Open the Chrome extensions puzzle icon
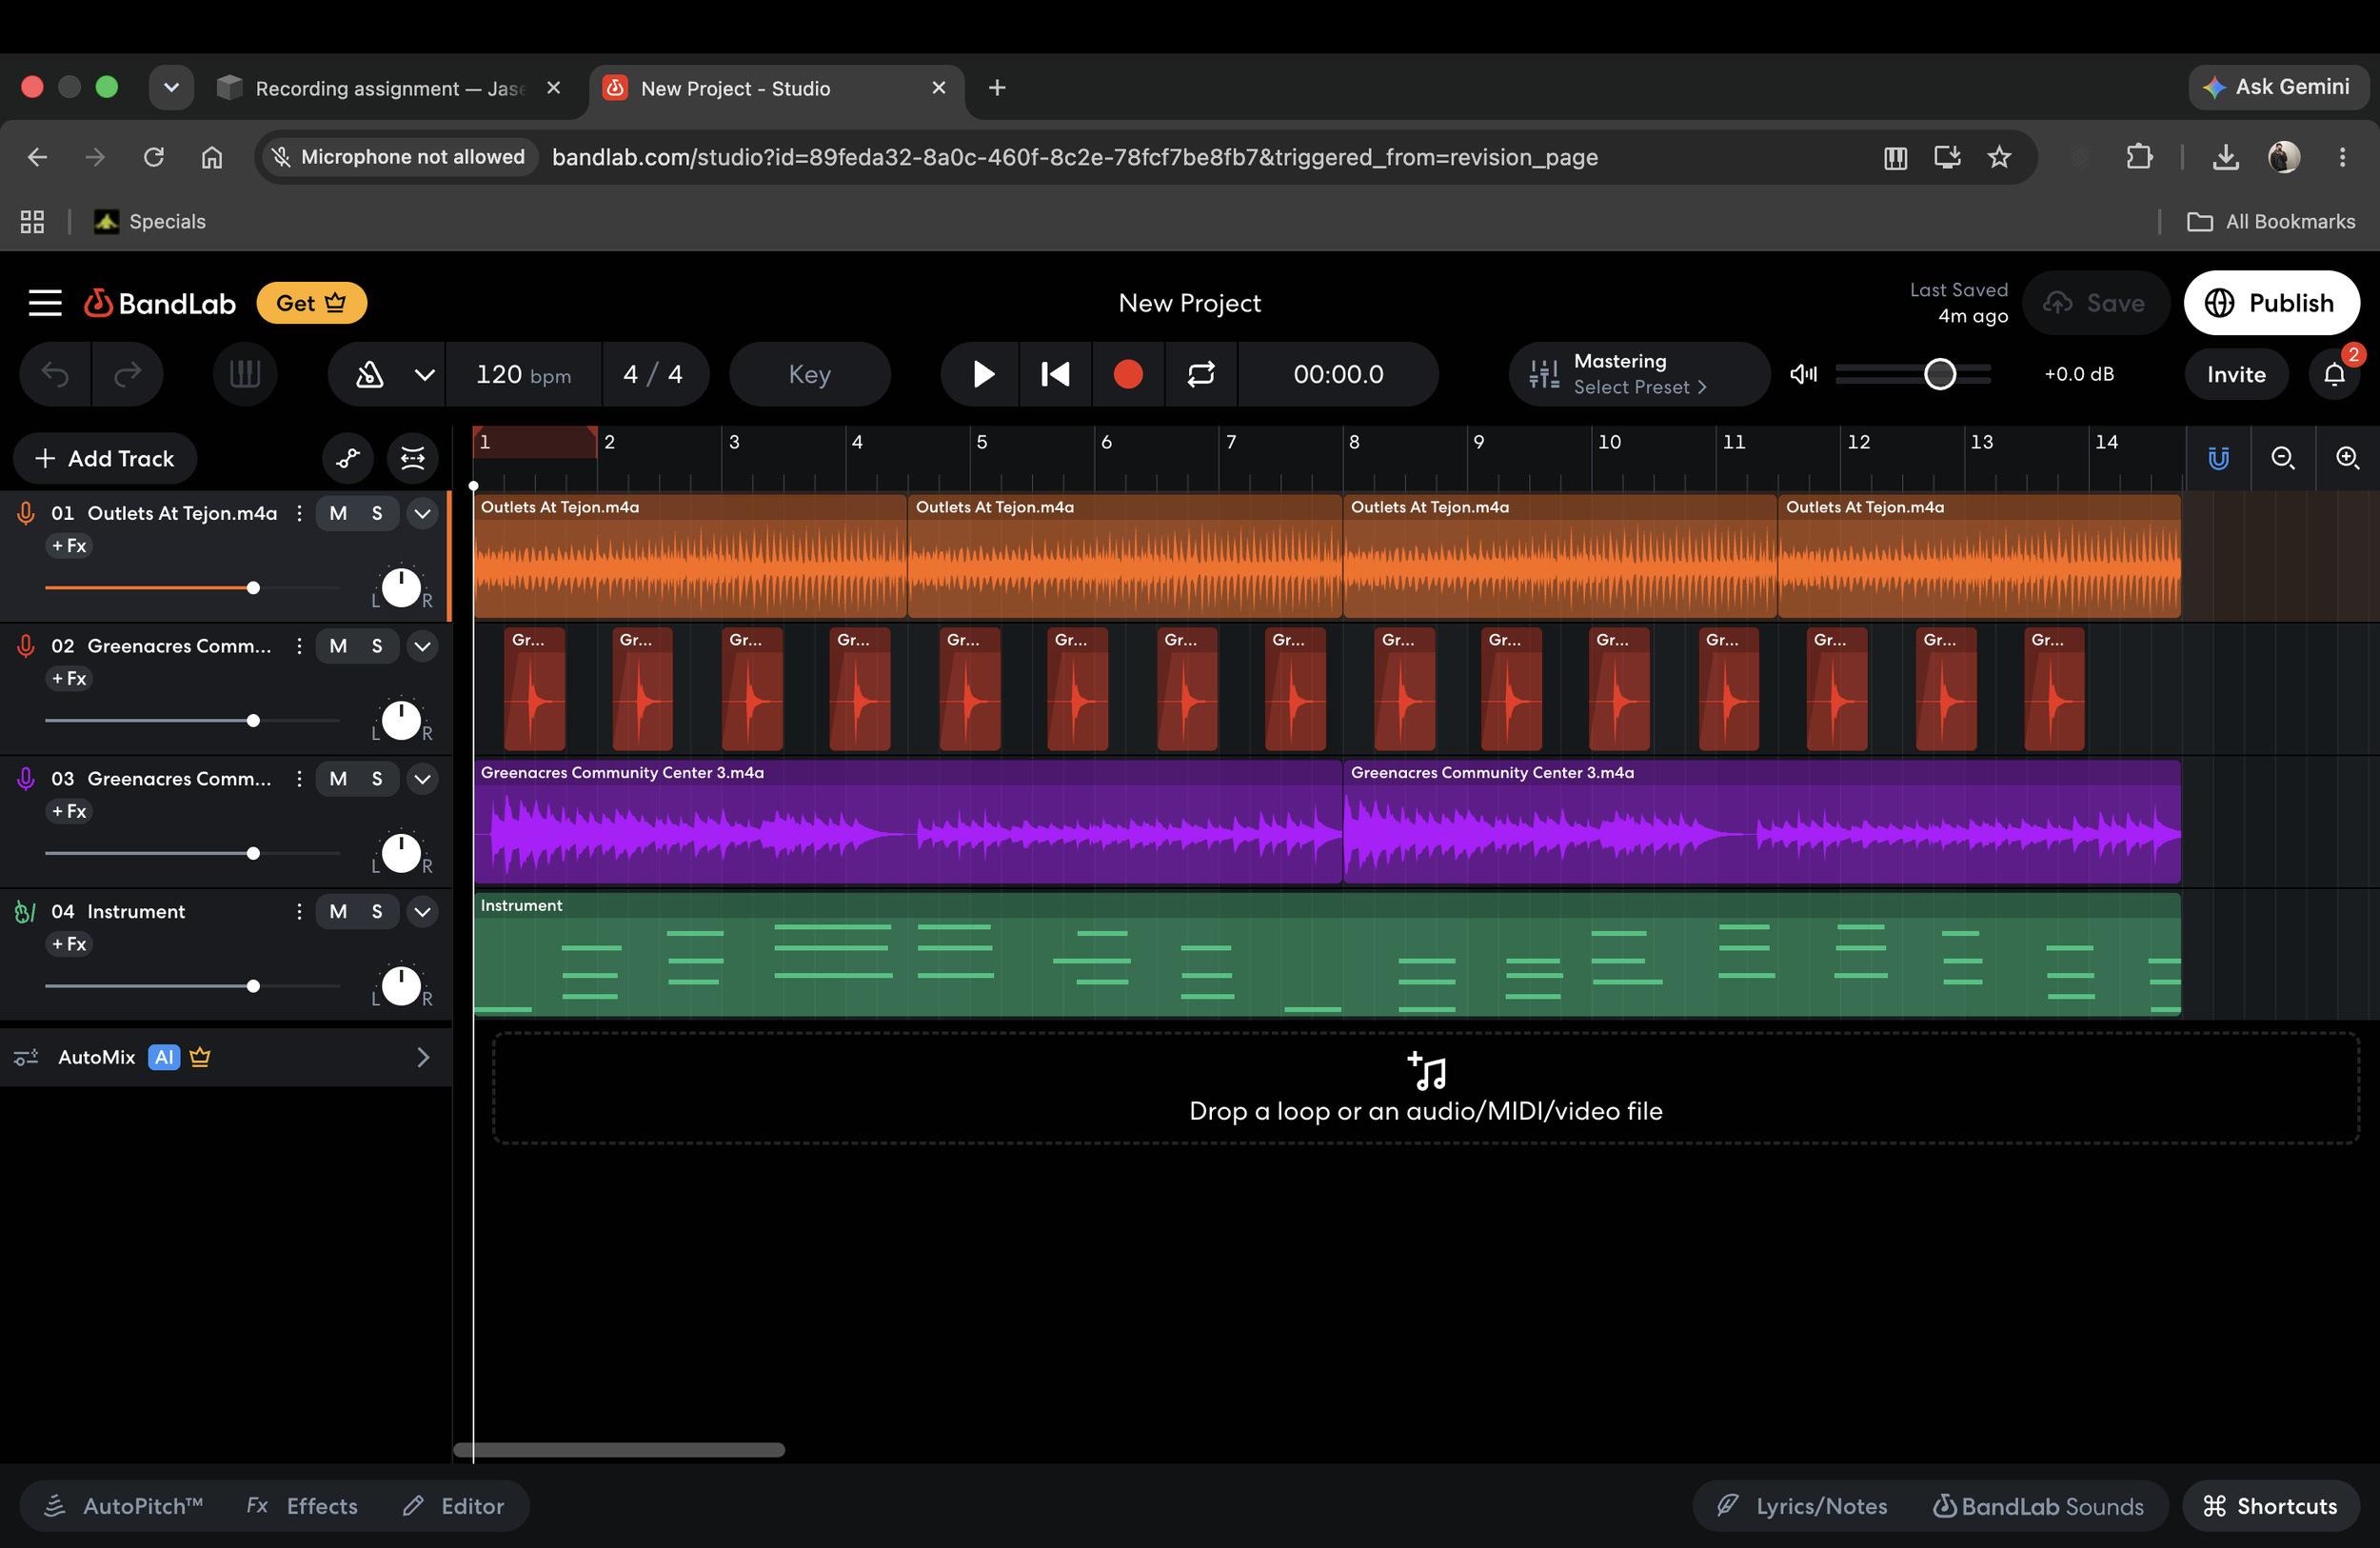Viewport: 2380px width, 1548px height. point(2138,157)
